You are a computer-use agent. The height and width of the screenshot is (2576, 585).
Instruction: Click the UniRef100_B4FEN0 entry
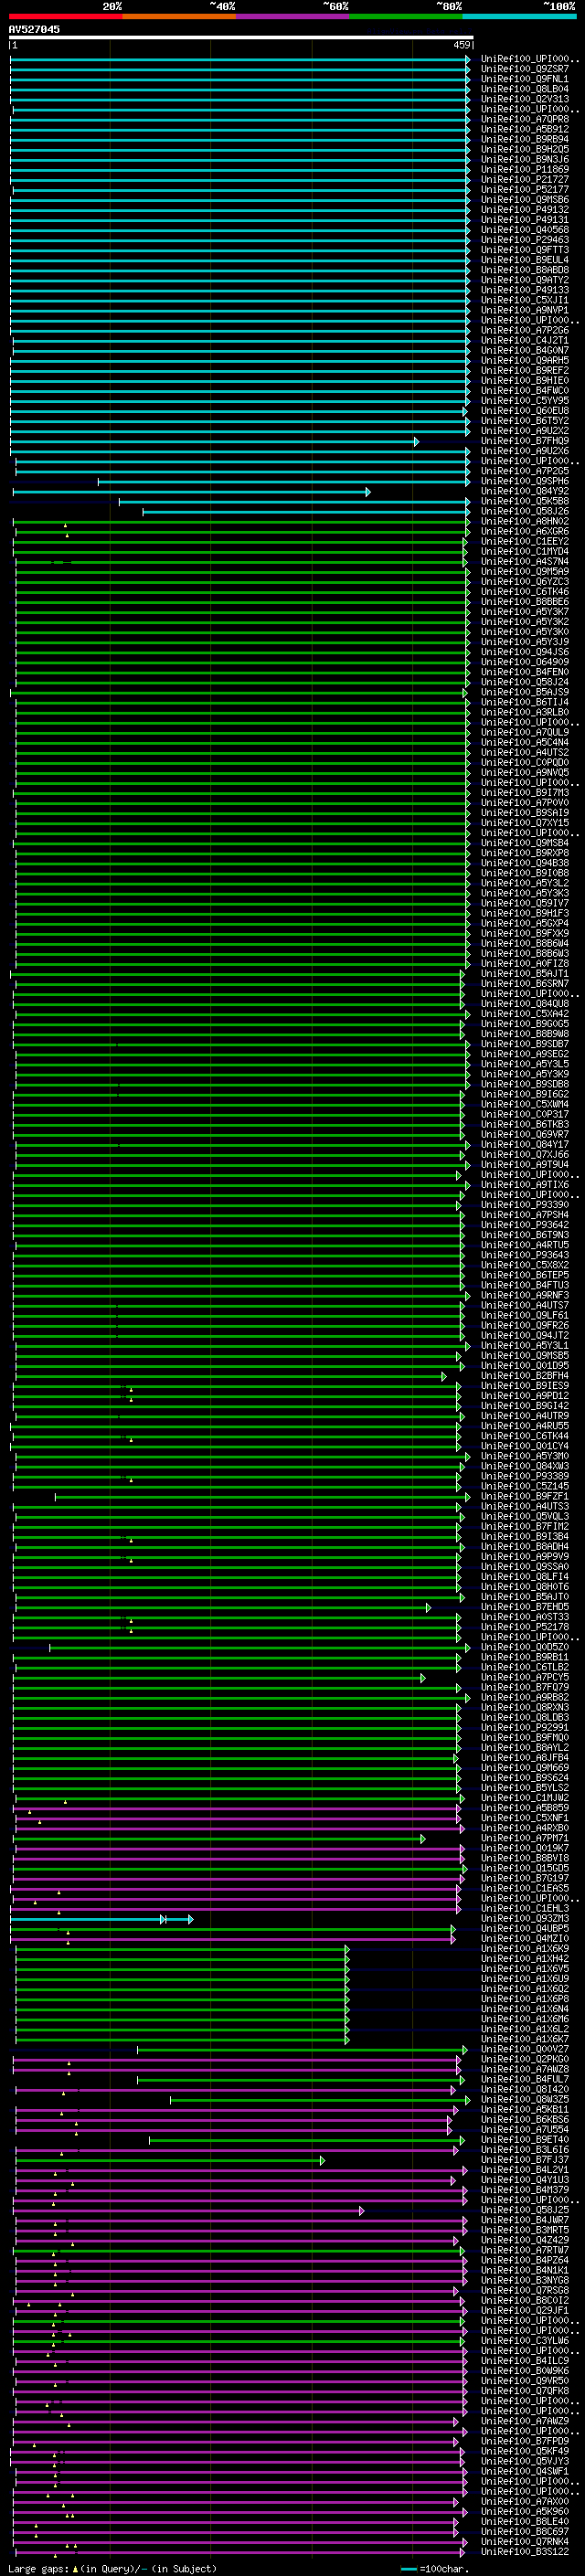525,673
